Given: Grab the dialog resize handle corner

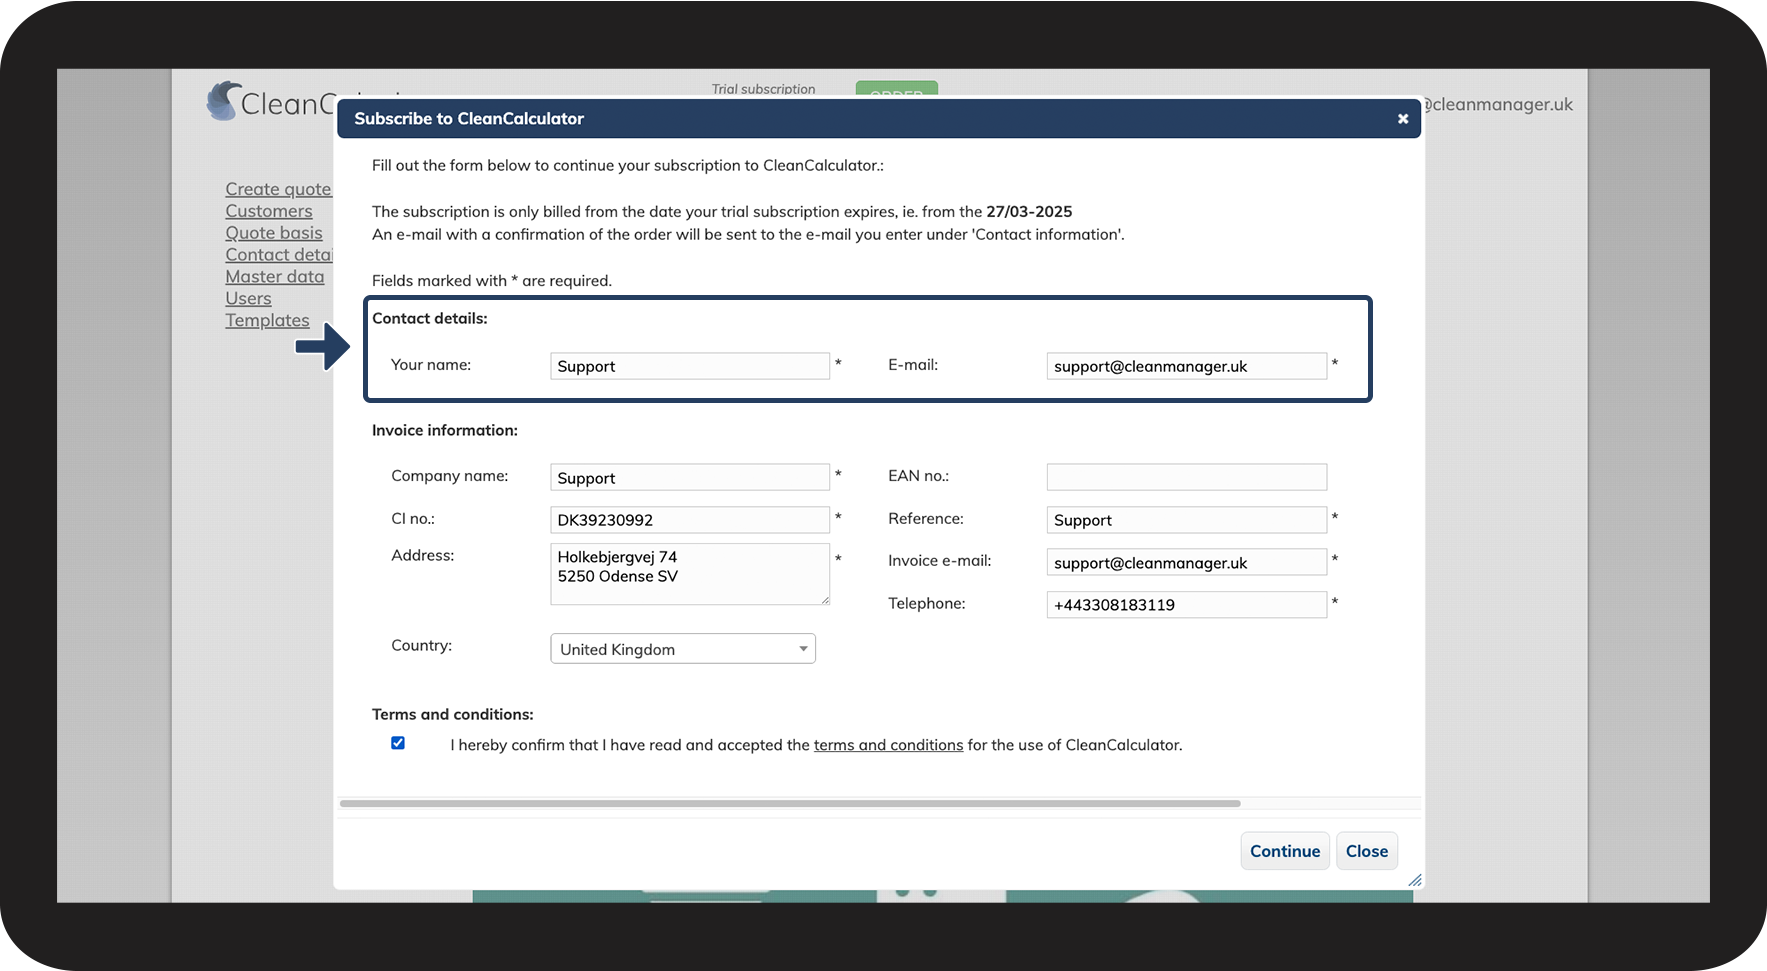Looking at the screenshot, I should [x=1414, y=880].
